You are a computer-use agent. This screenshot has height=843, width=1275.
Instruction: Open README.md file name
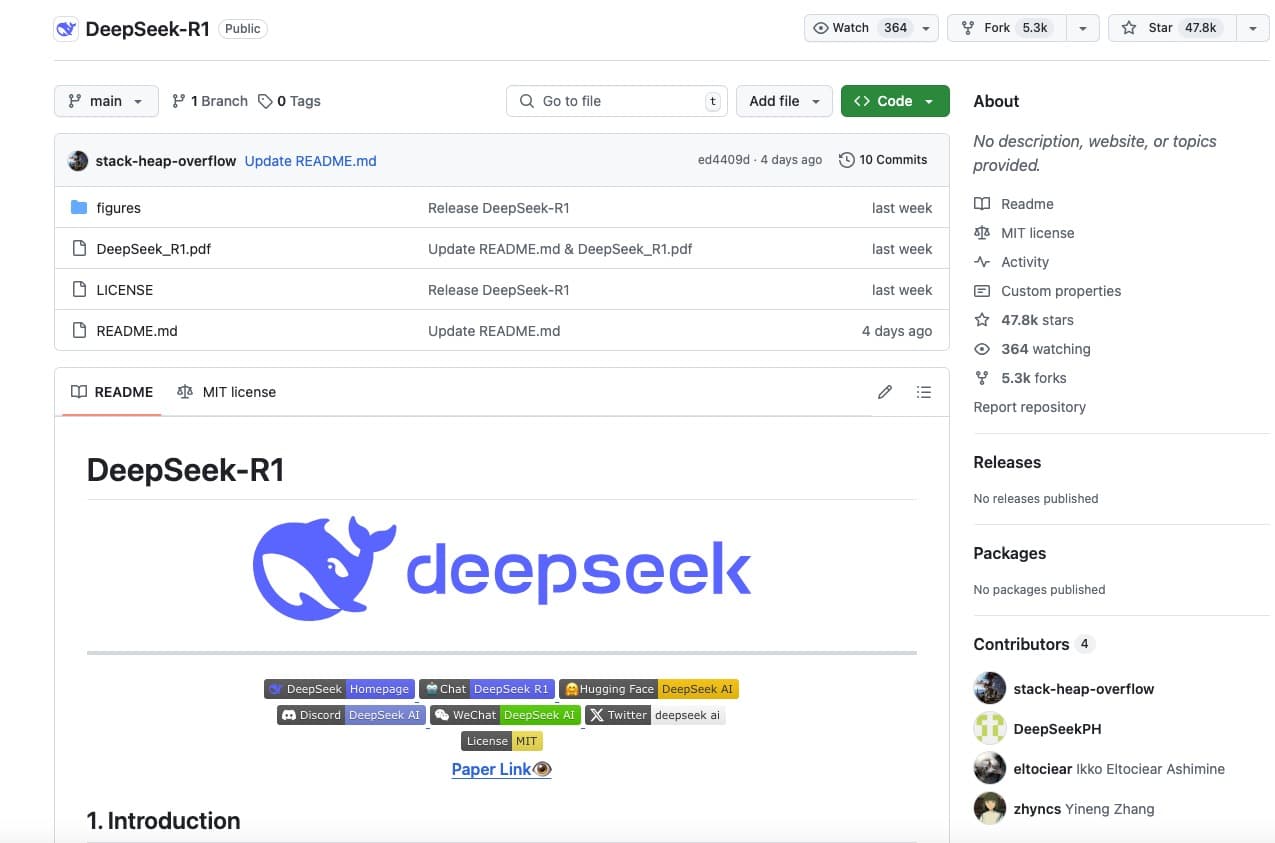tap(136, 331)
